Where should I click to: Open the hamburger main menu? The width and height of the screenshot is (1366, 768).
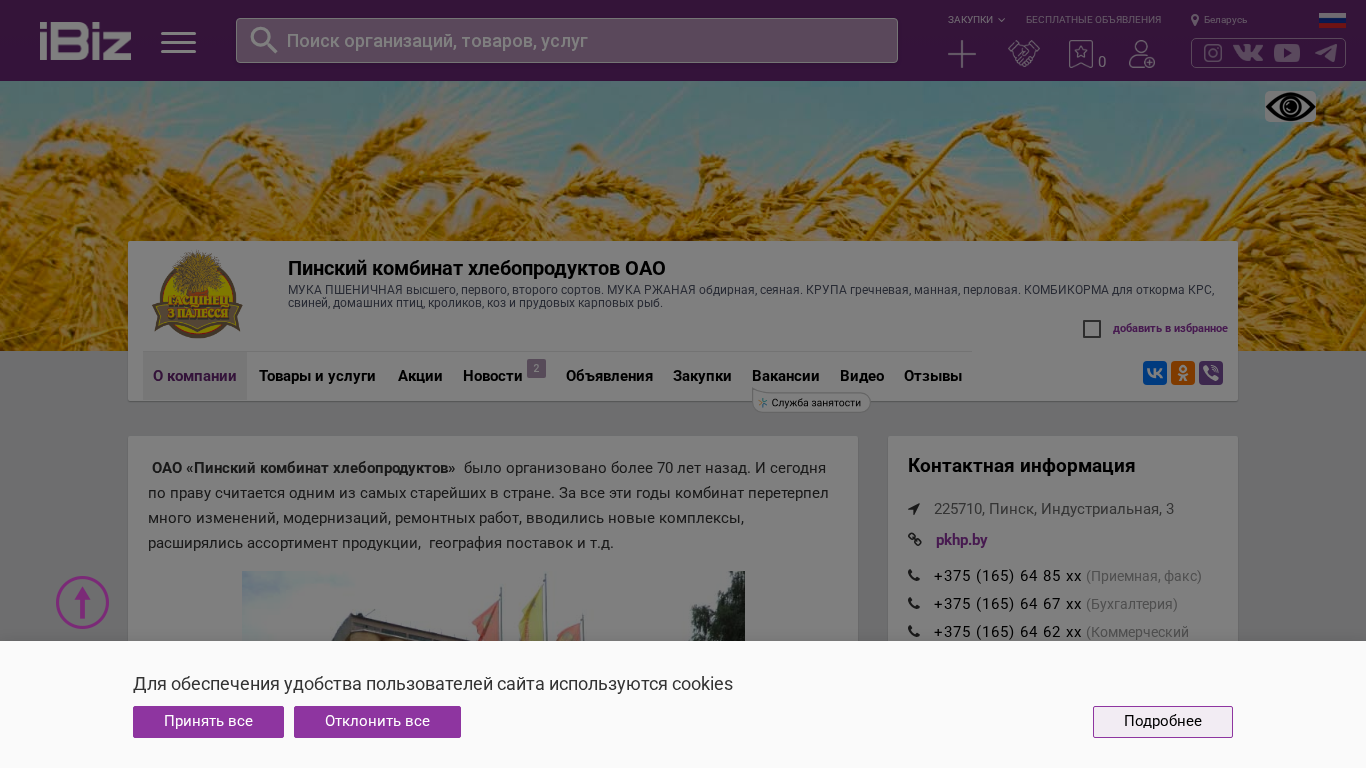178,42
